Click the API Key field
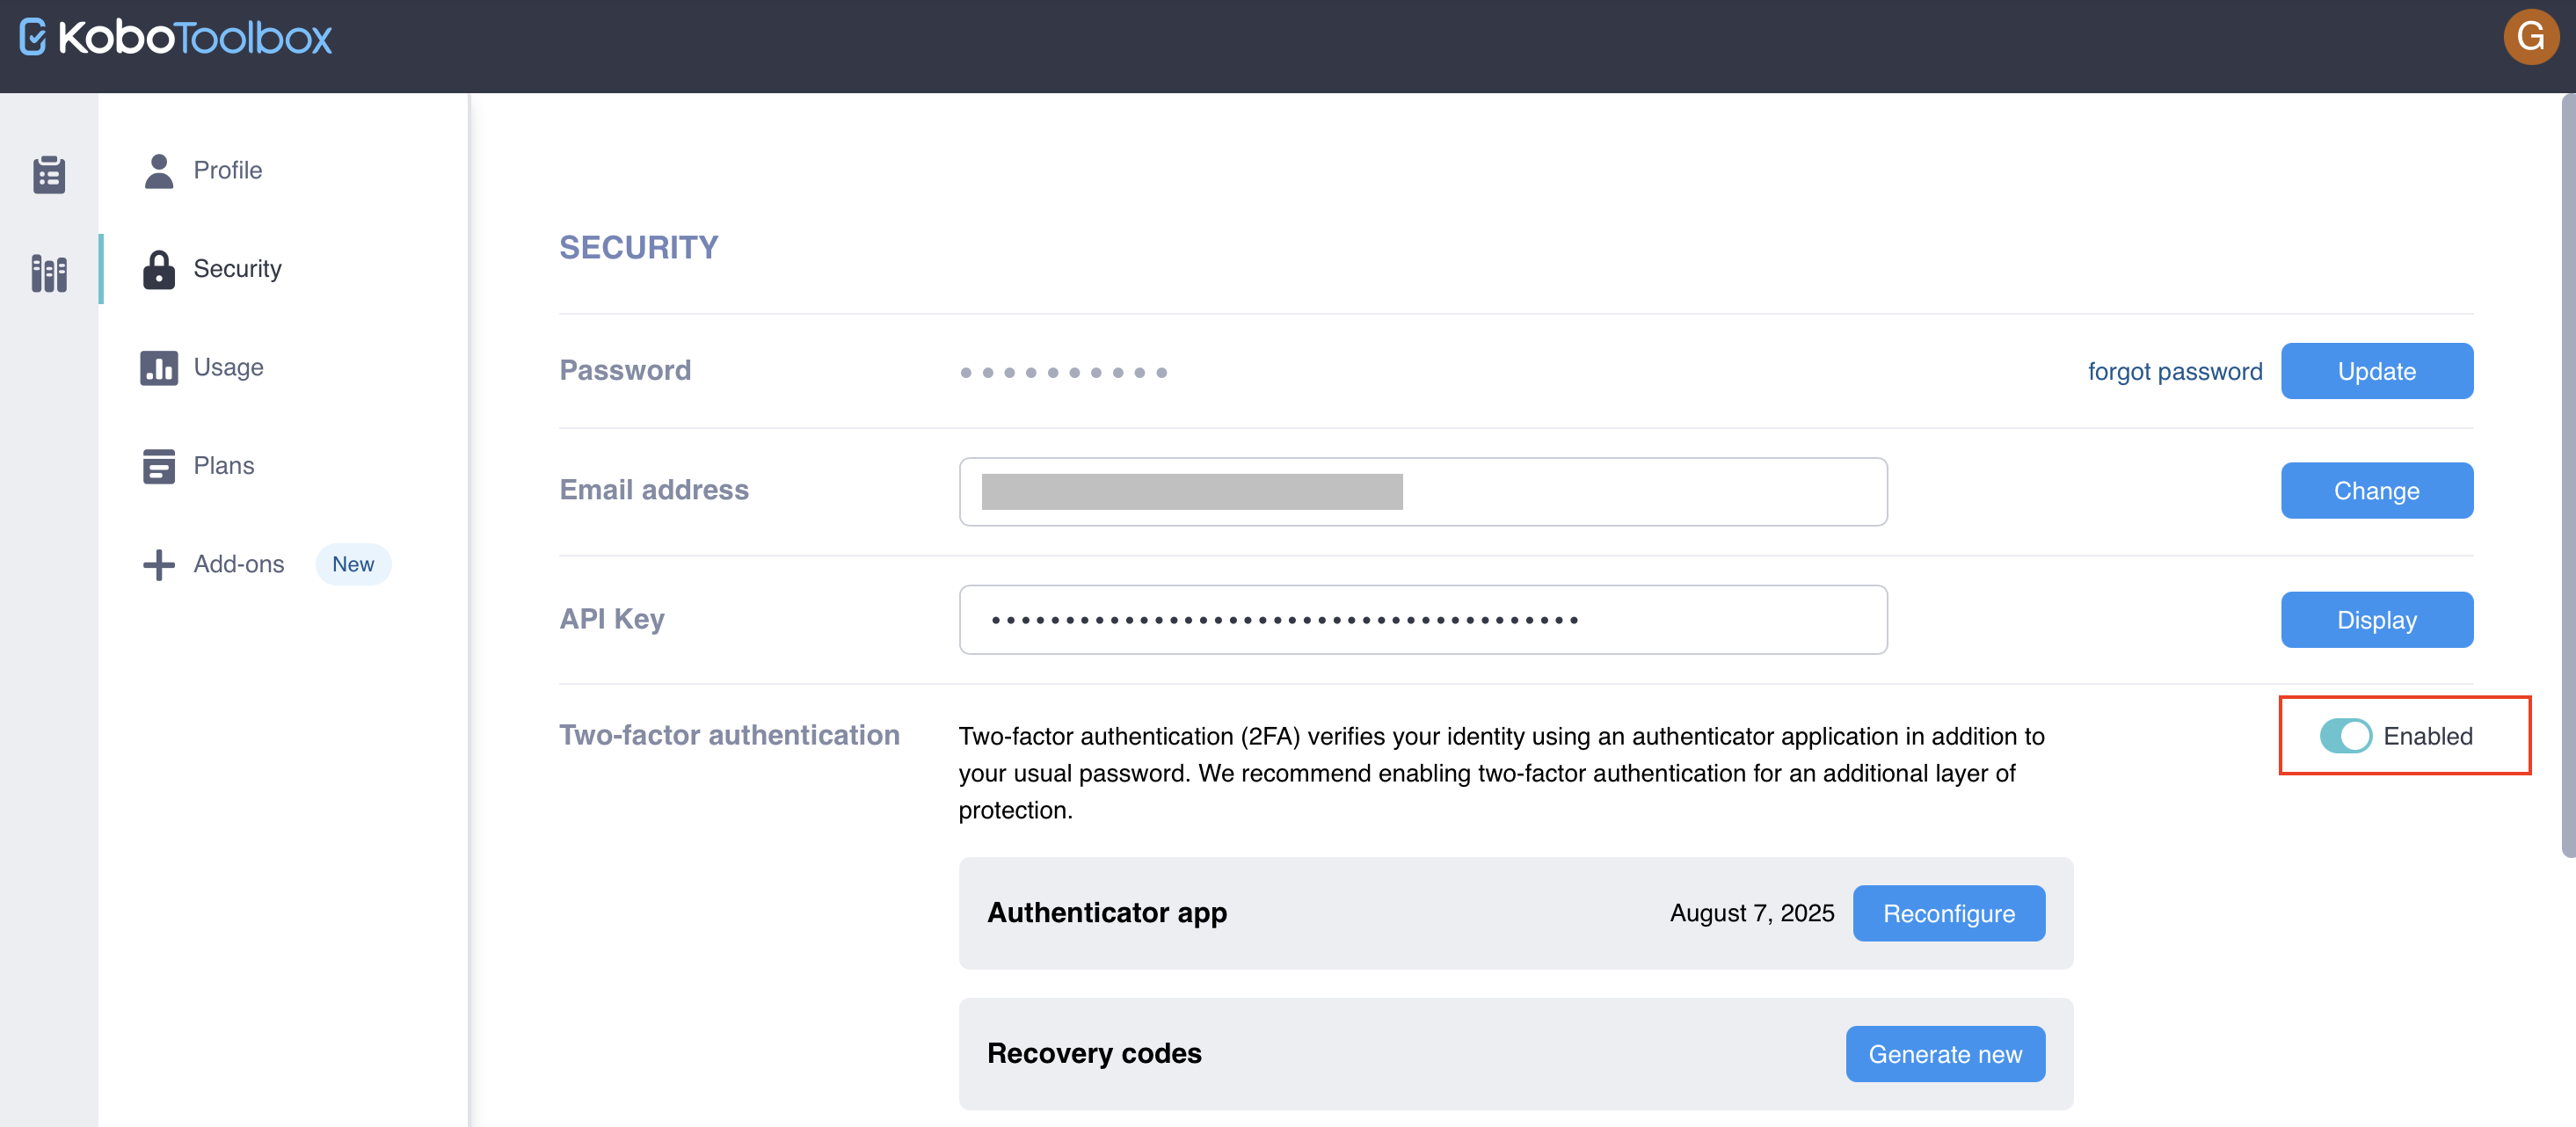The image size is (2576, 1127). pyautogui.click(x=1422, y=620)
